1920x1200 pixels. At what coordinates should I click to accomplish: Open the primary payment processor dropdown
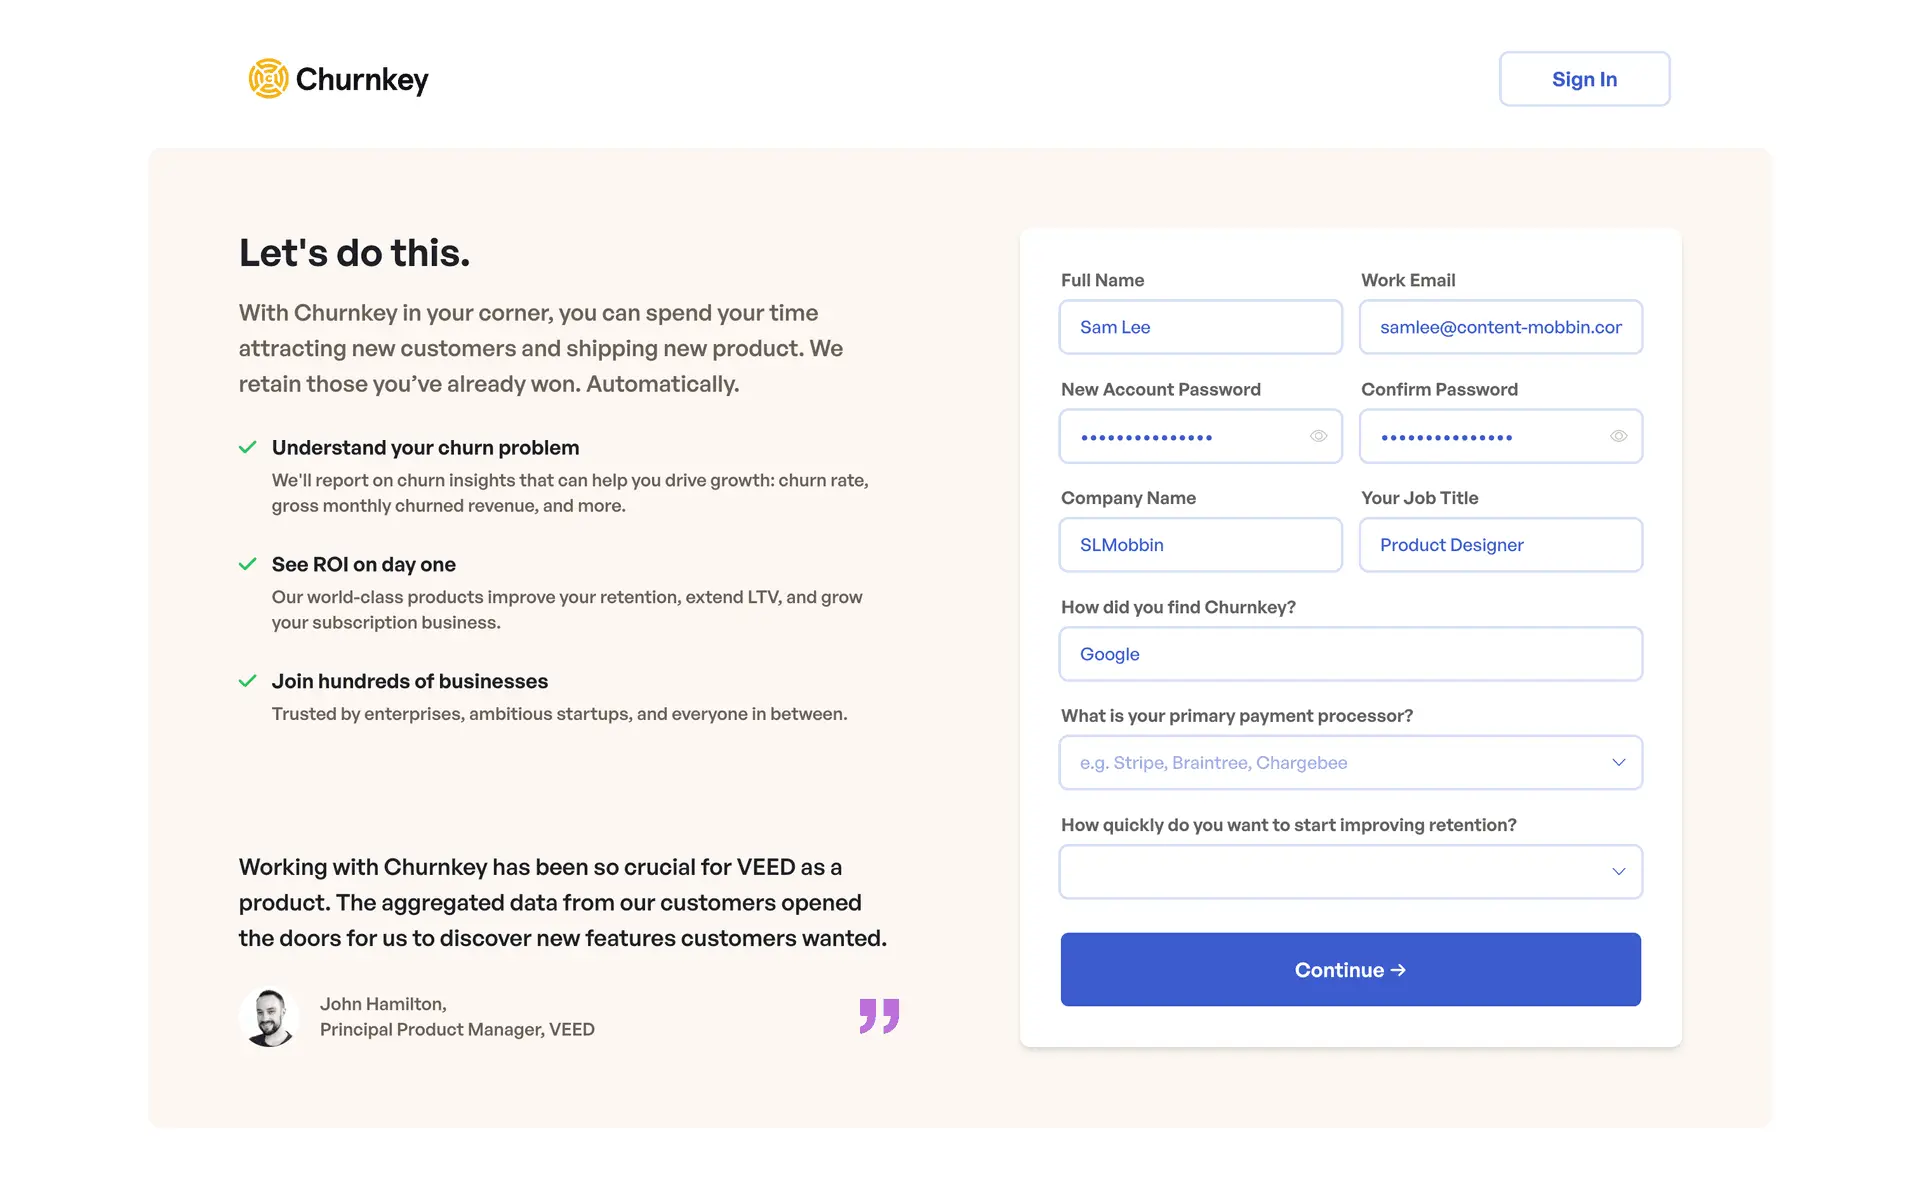(1340, 763)
